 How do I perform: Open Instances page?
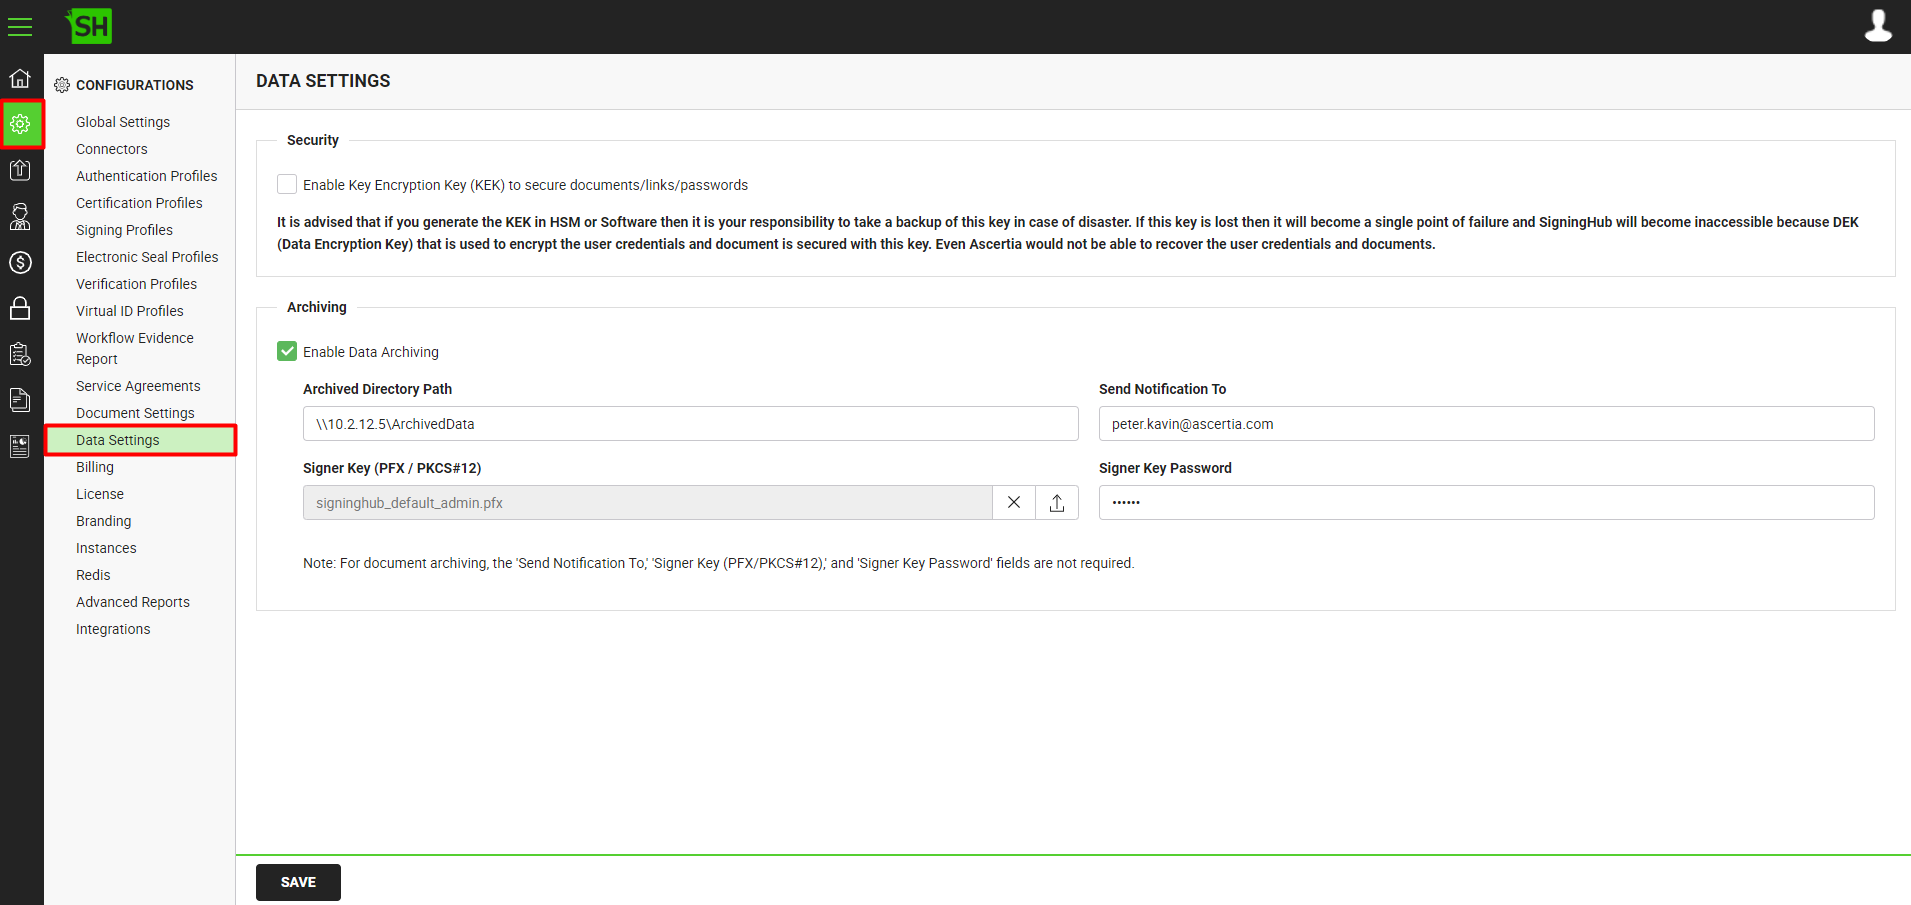point(106,548)
